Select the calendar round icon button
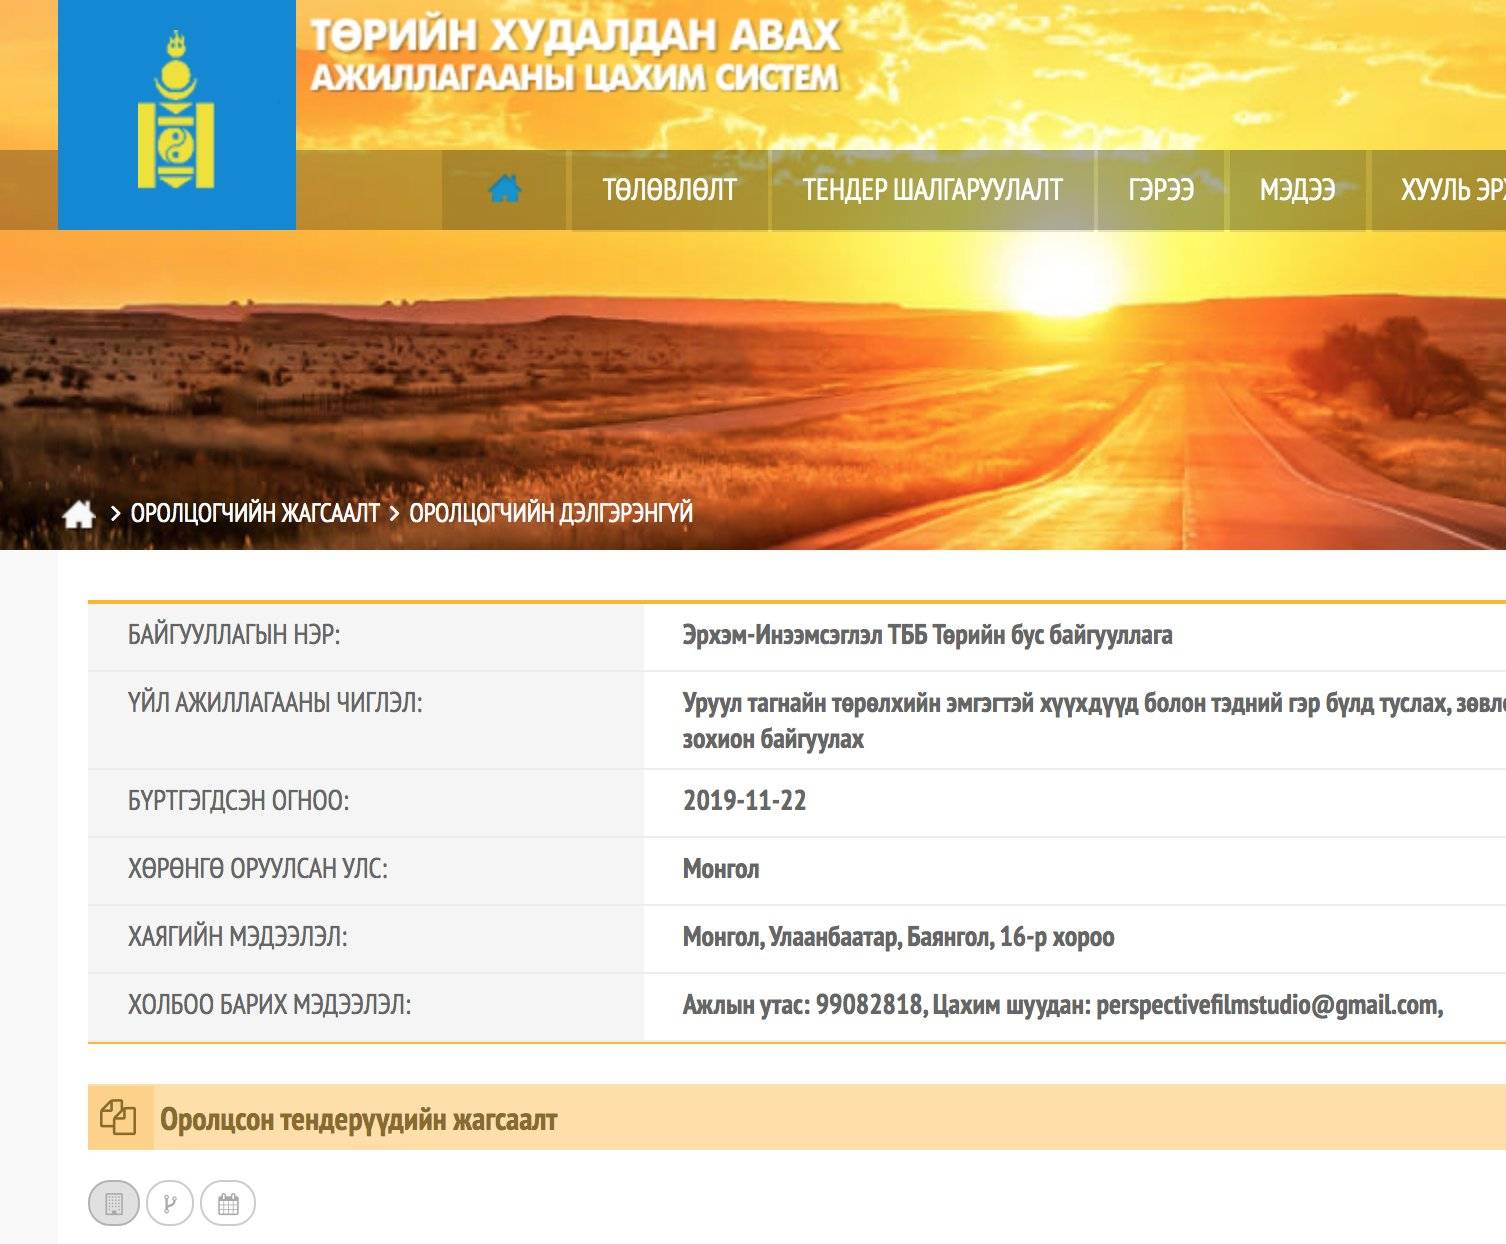This screenshot has height=1244, width=1506. coord(228,1203)
